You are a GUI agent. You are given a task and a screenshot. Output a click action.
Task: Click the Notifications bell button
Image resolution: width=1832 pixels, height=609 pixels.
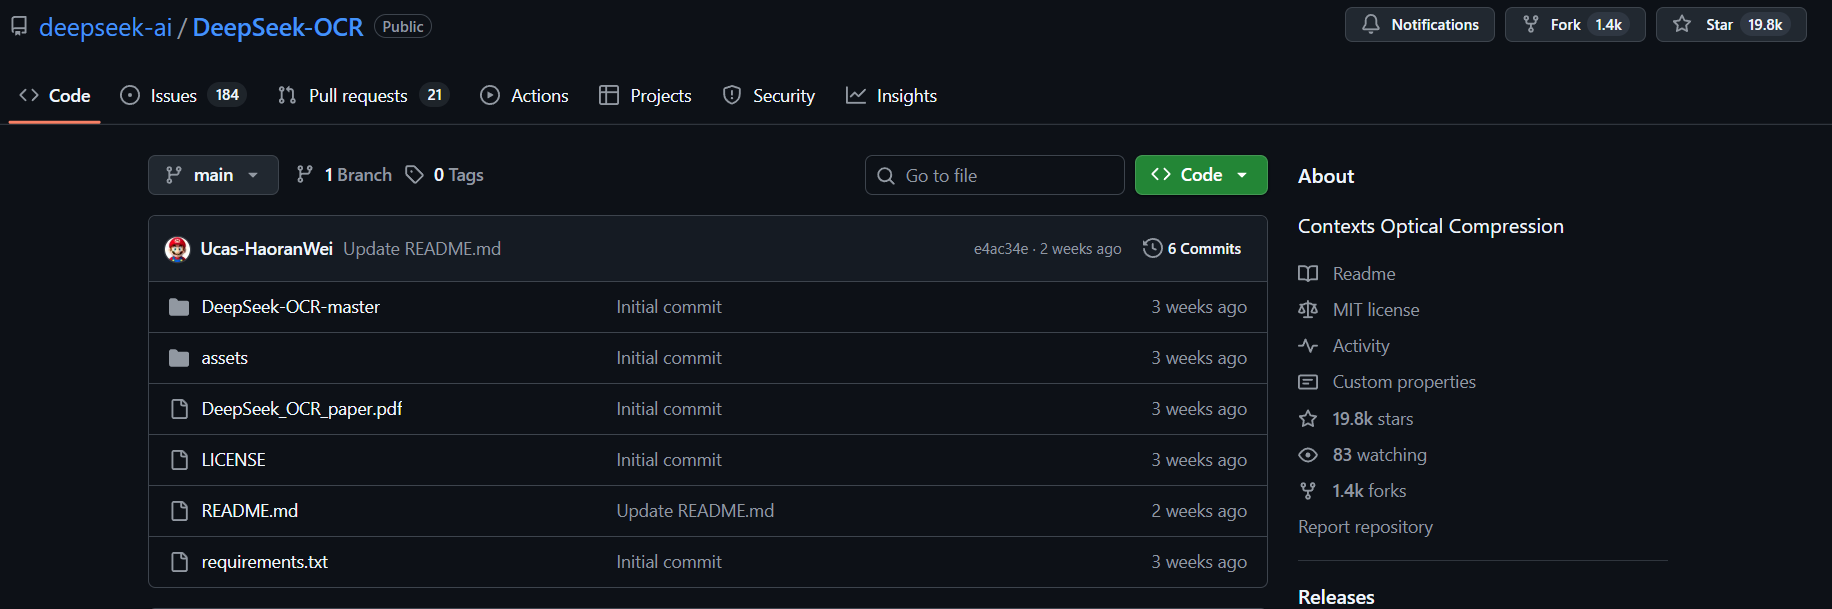point(1419,25)
